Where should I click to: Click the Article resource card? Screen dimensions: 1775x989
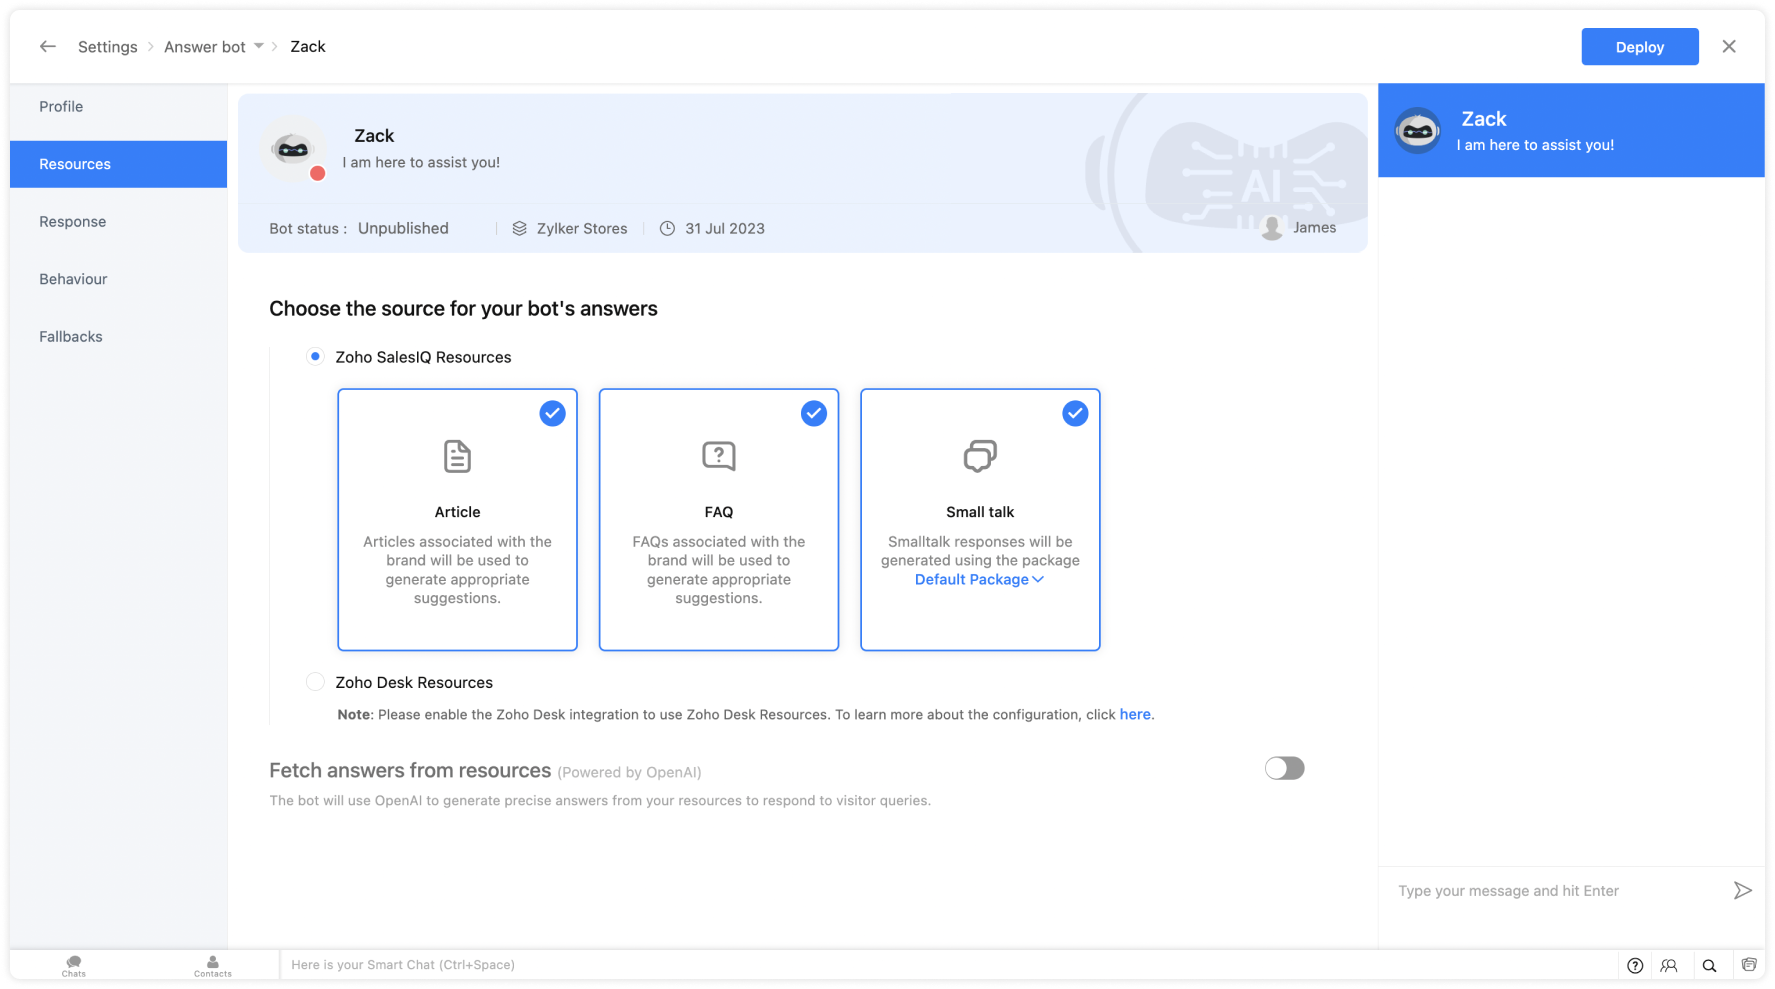(x=457, y=520)
